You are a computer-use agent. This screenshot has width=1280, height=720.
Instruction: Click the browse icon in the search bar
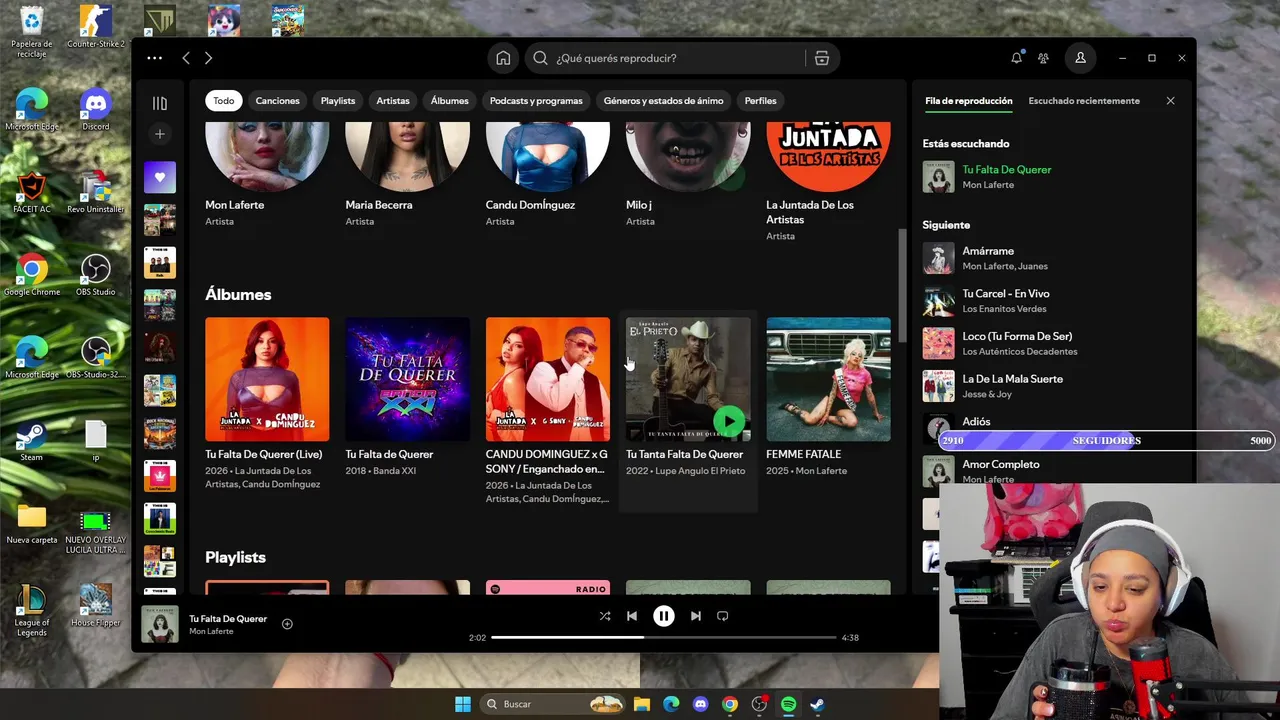click(822, 58)
